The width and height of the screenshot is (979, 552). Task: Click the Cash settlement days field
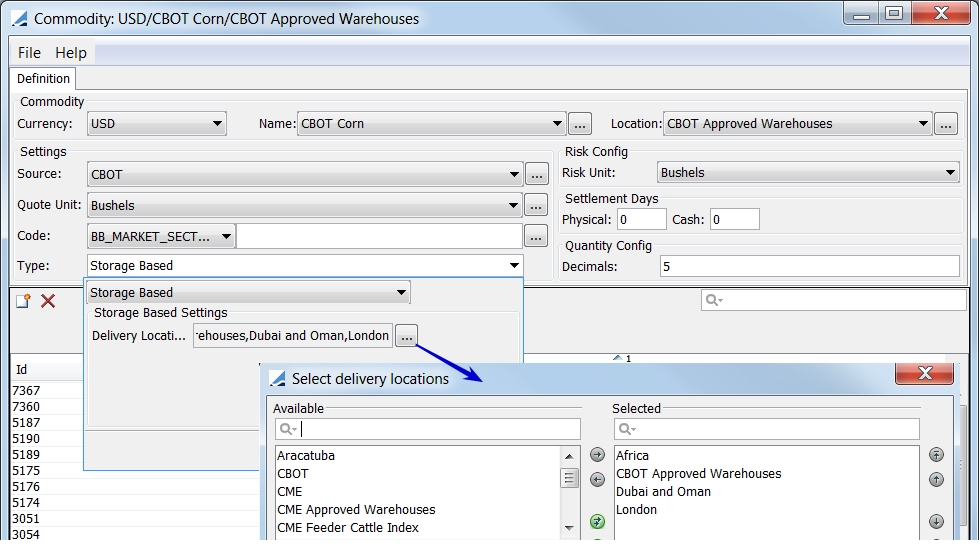point(735,220)
